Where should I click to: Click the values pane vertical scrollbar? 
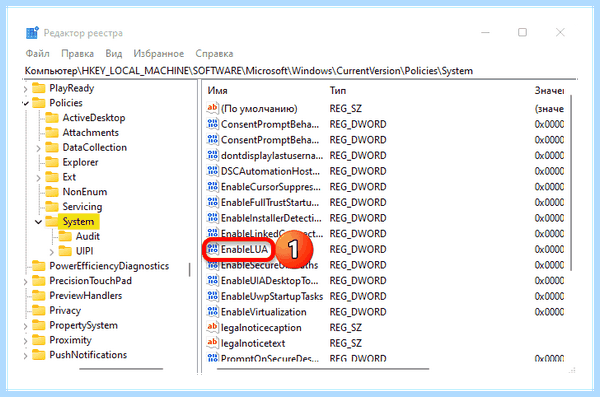click(571, 183)
